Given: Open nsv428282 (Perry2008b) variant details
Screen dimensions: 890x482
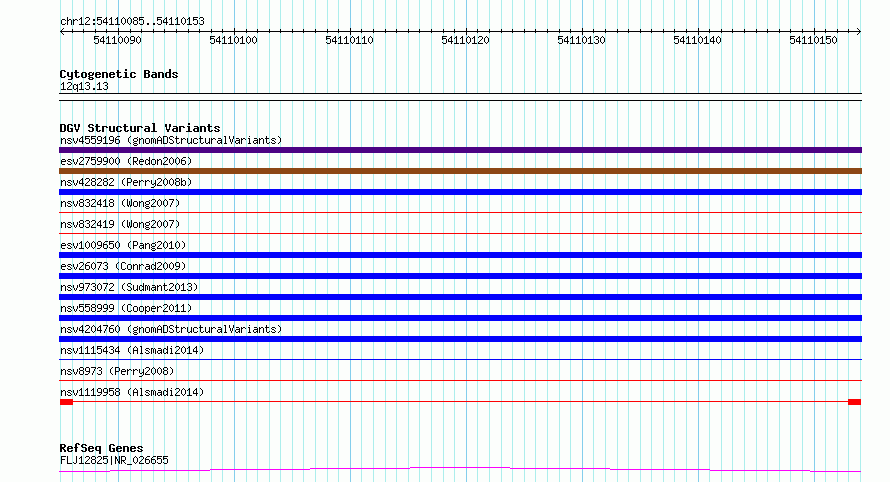Looking at the screenshot, I should 126,182.
